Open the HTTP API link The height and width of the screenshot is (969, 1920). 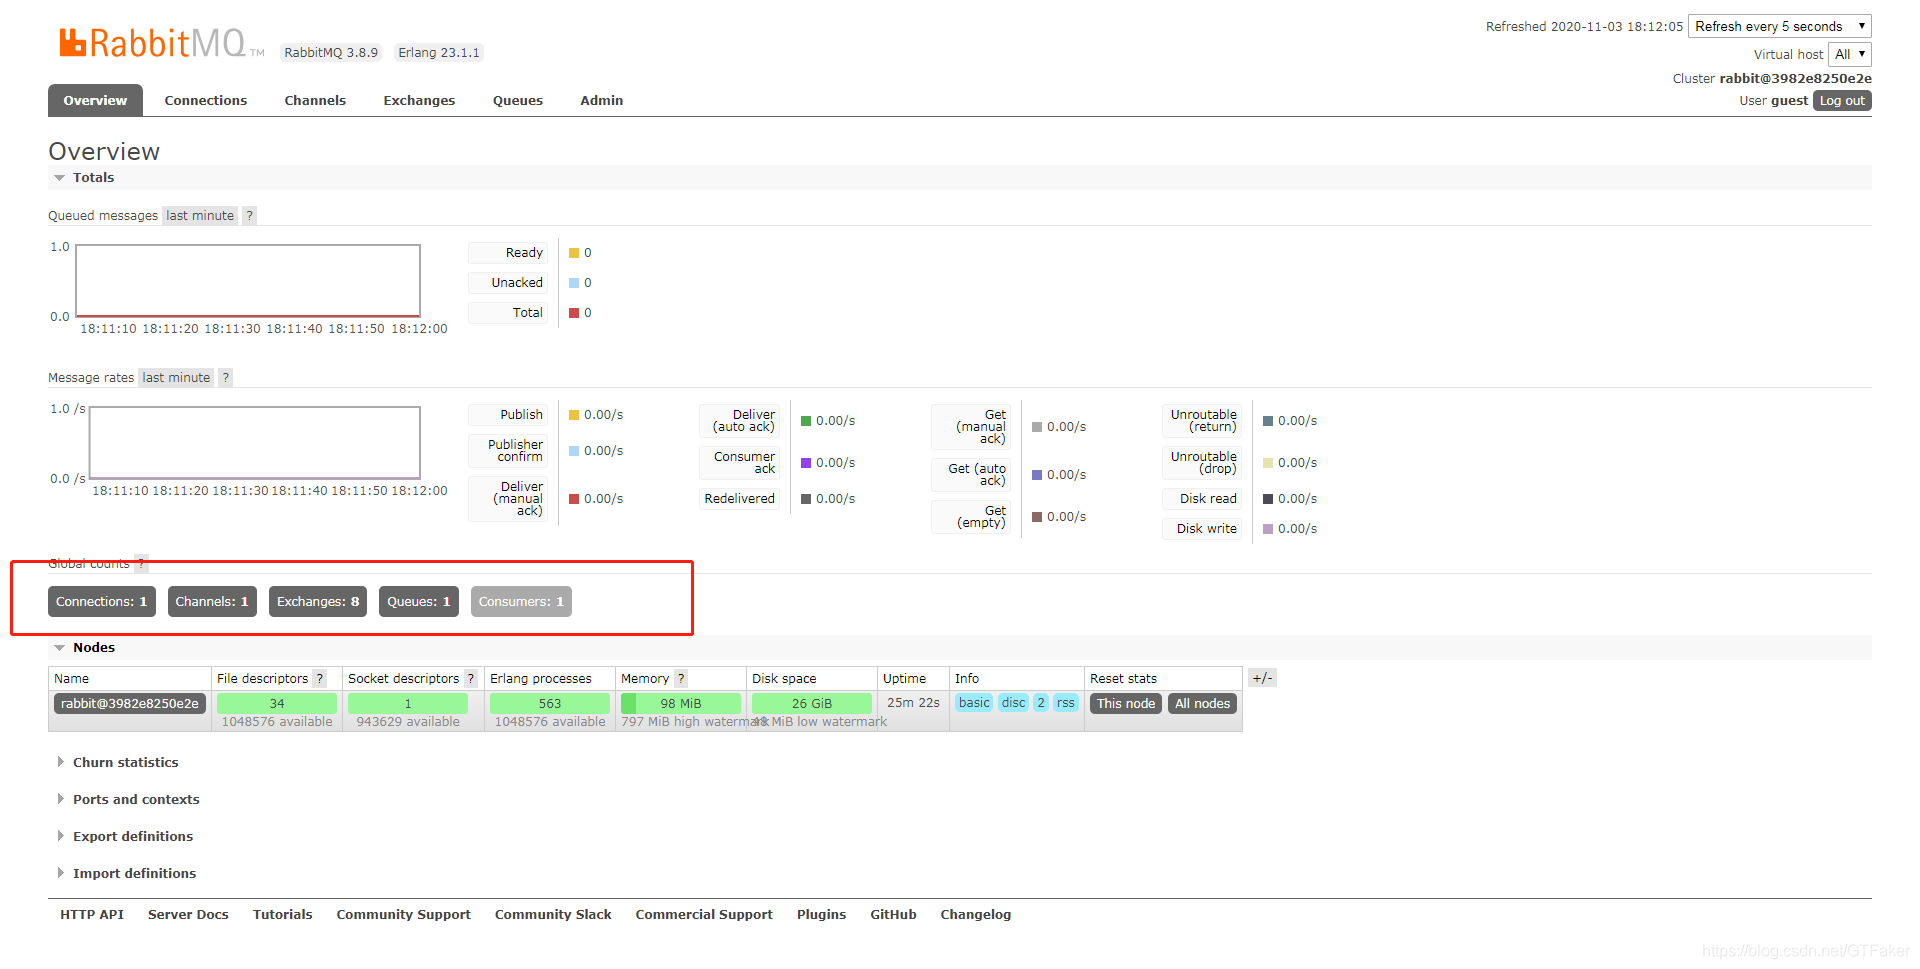(92, 914)
